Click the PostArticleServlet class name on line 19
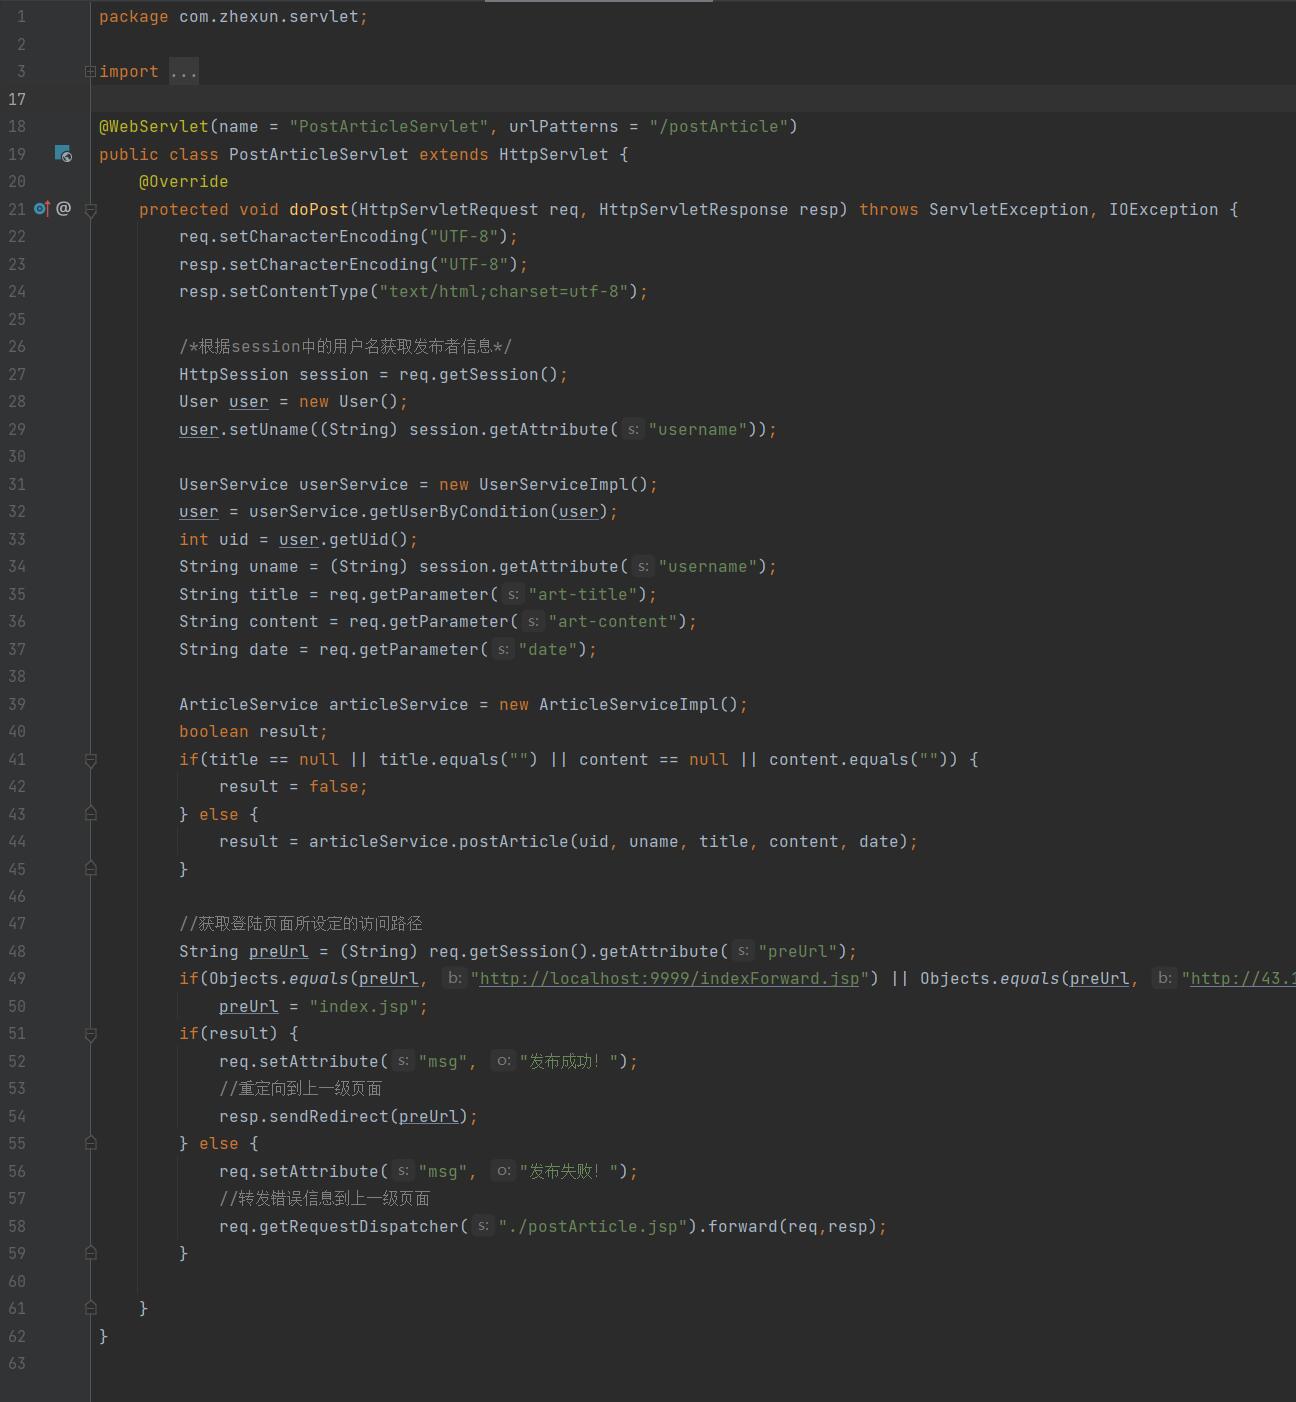This screenshot has width=1296, height=1402. 319,154
